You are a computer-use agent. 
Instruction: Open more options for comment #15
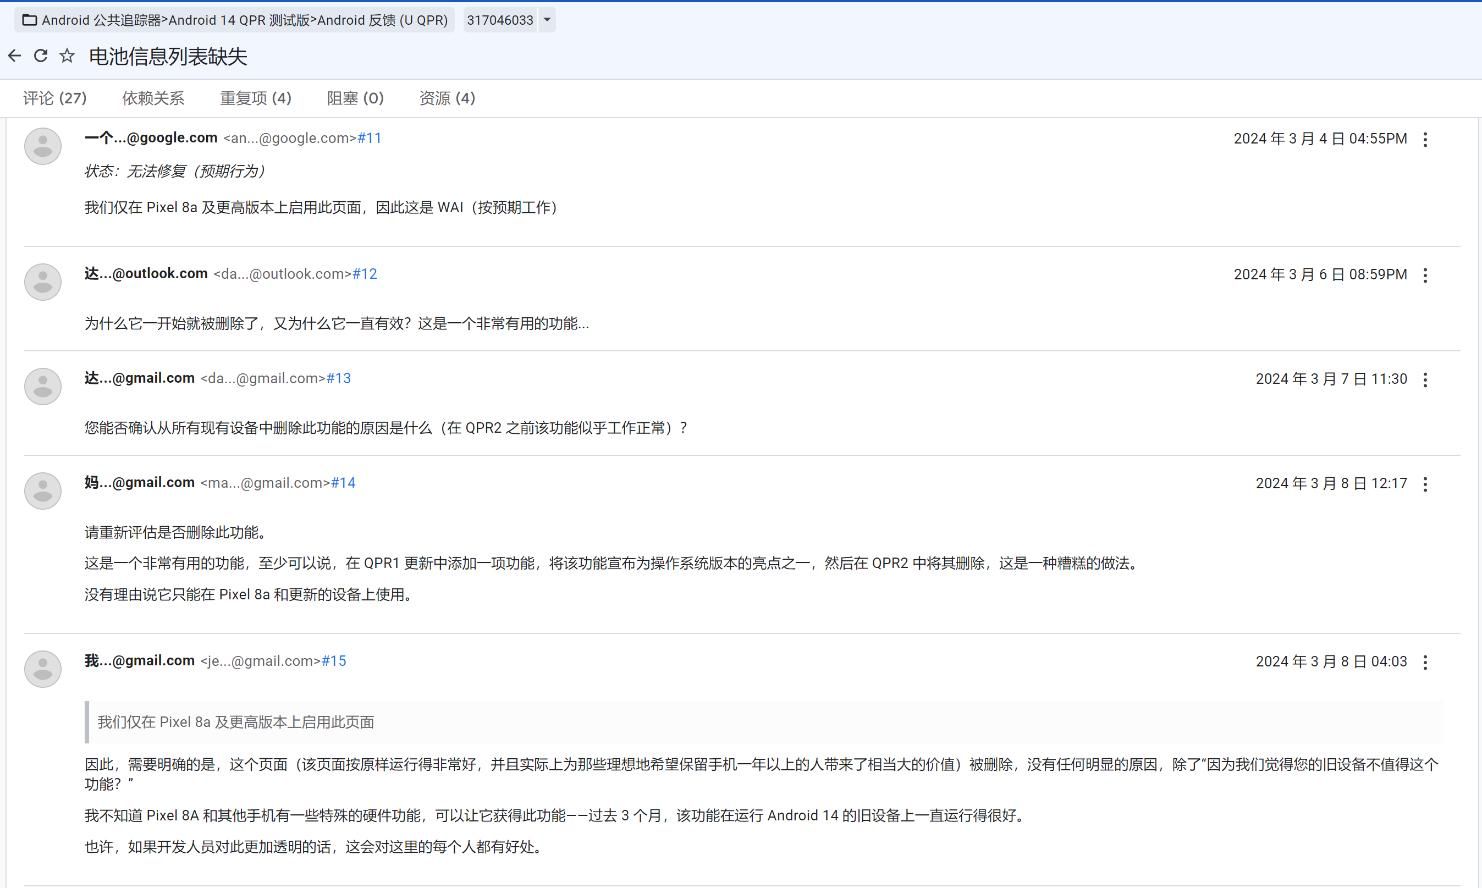1425,662
